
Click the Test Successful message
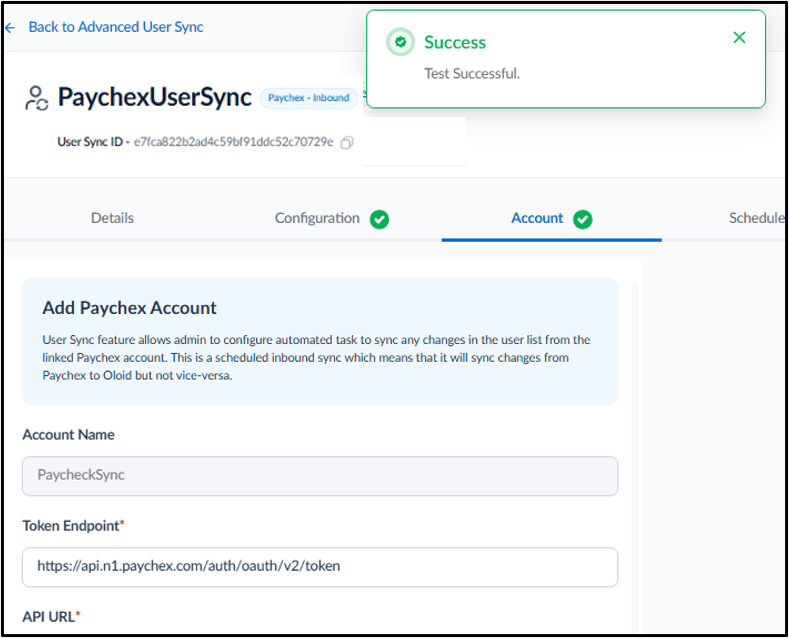point(472,74)
